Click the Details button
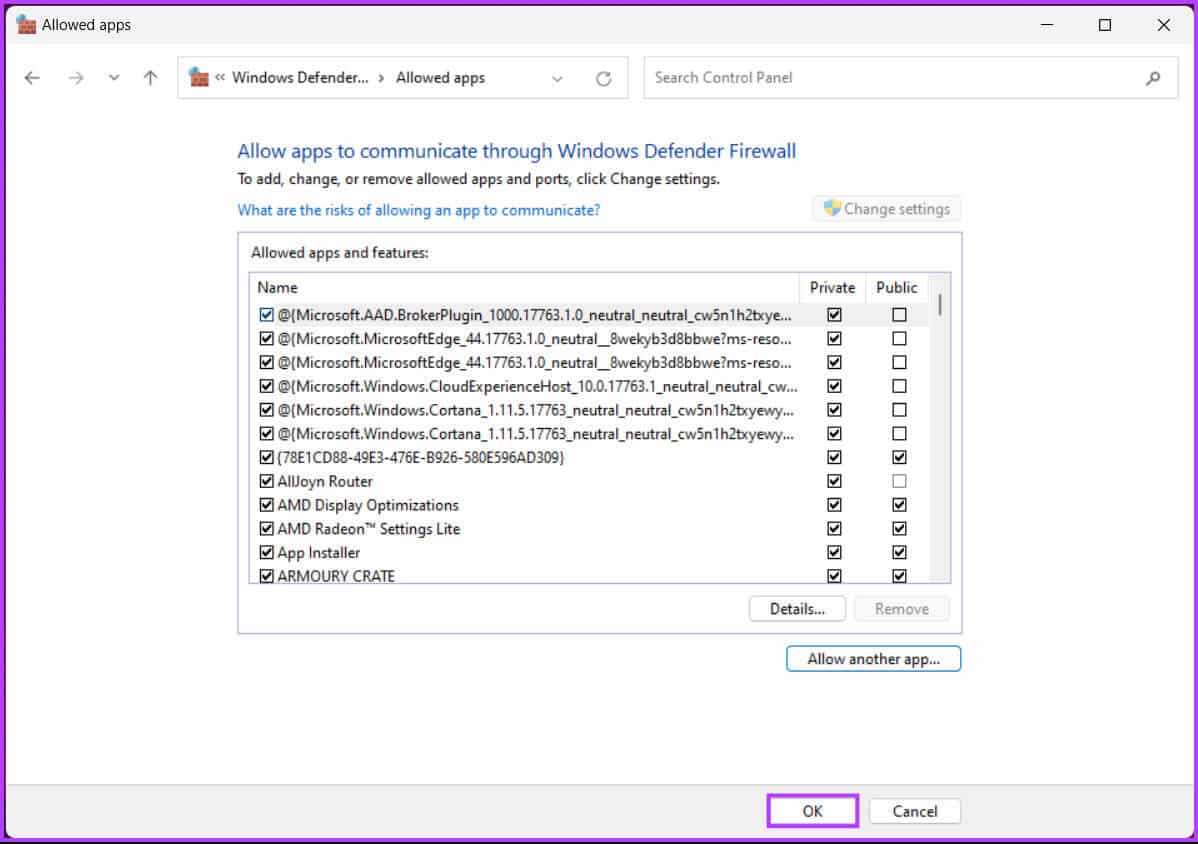 [797, 609]
